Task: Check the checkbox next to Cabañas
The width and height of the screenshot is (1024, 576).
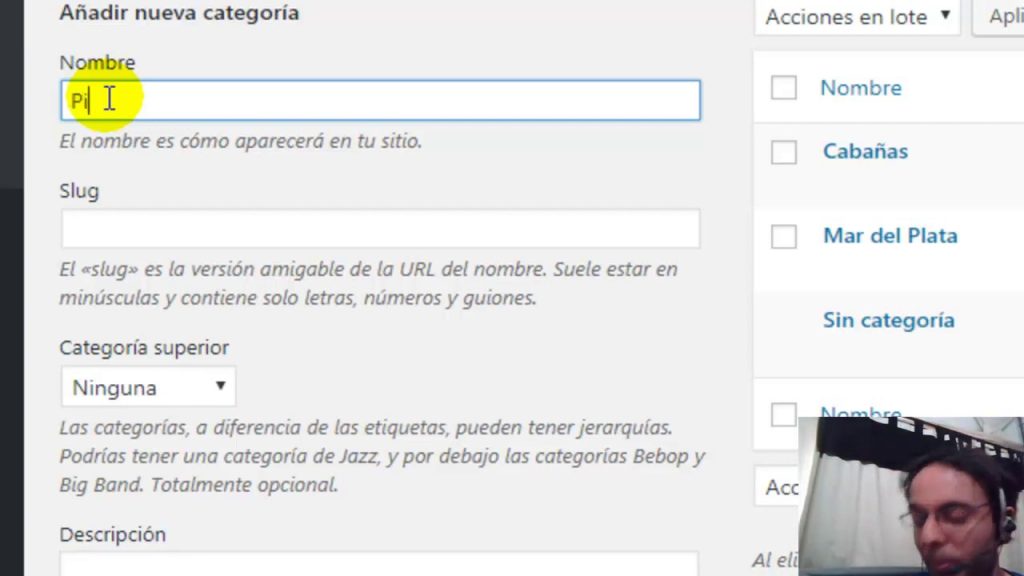Action: pyautogui.click(x=783, y=152)
